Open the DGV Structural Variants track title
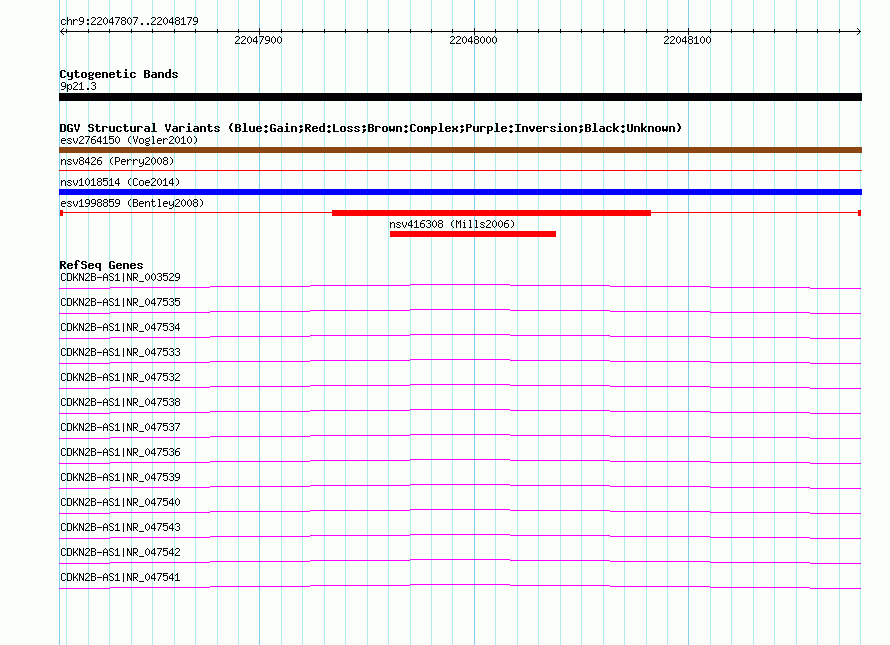 click(x=371, y=128)
